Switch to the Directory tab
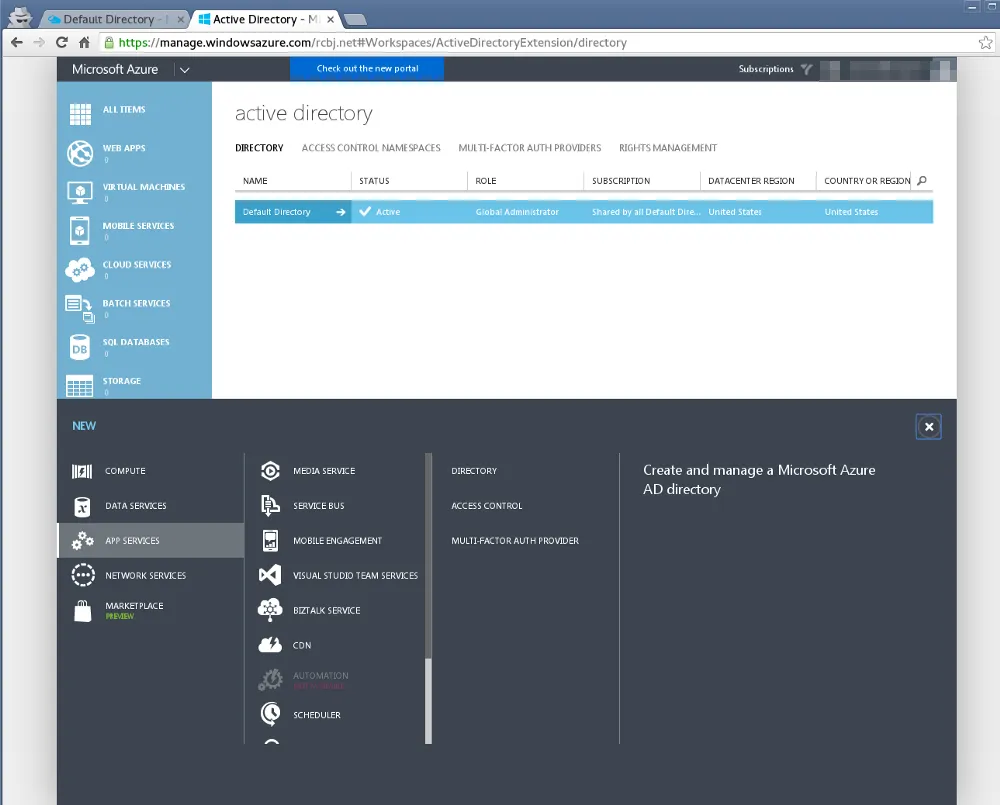This screenshot has width=1000, height=805. (x=259, y=148)
